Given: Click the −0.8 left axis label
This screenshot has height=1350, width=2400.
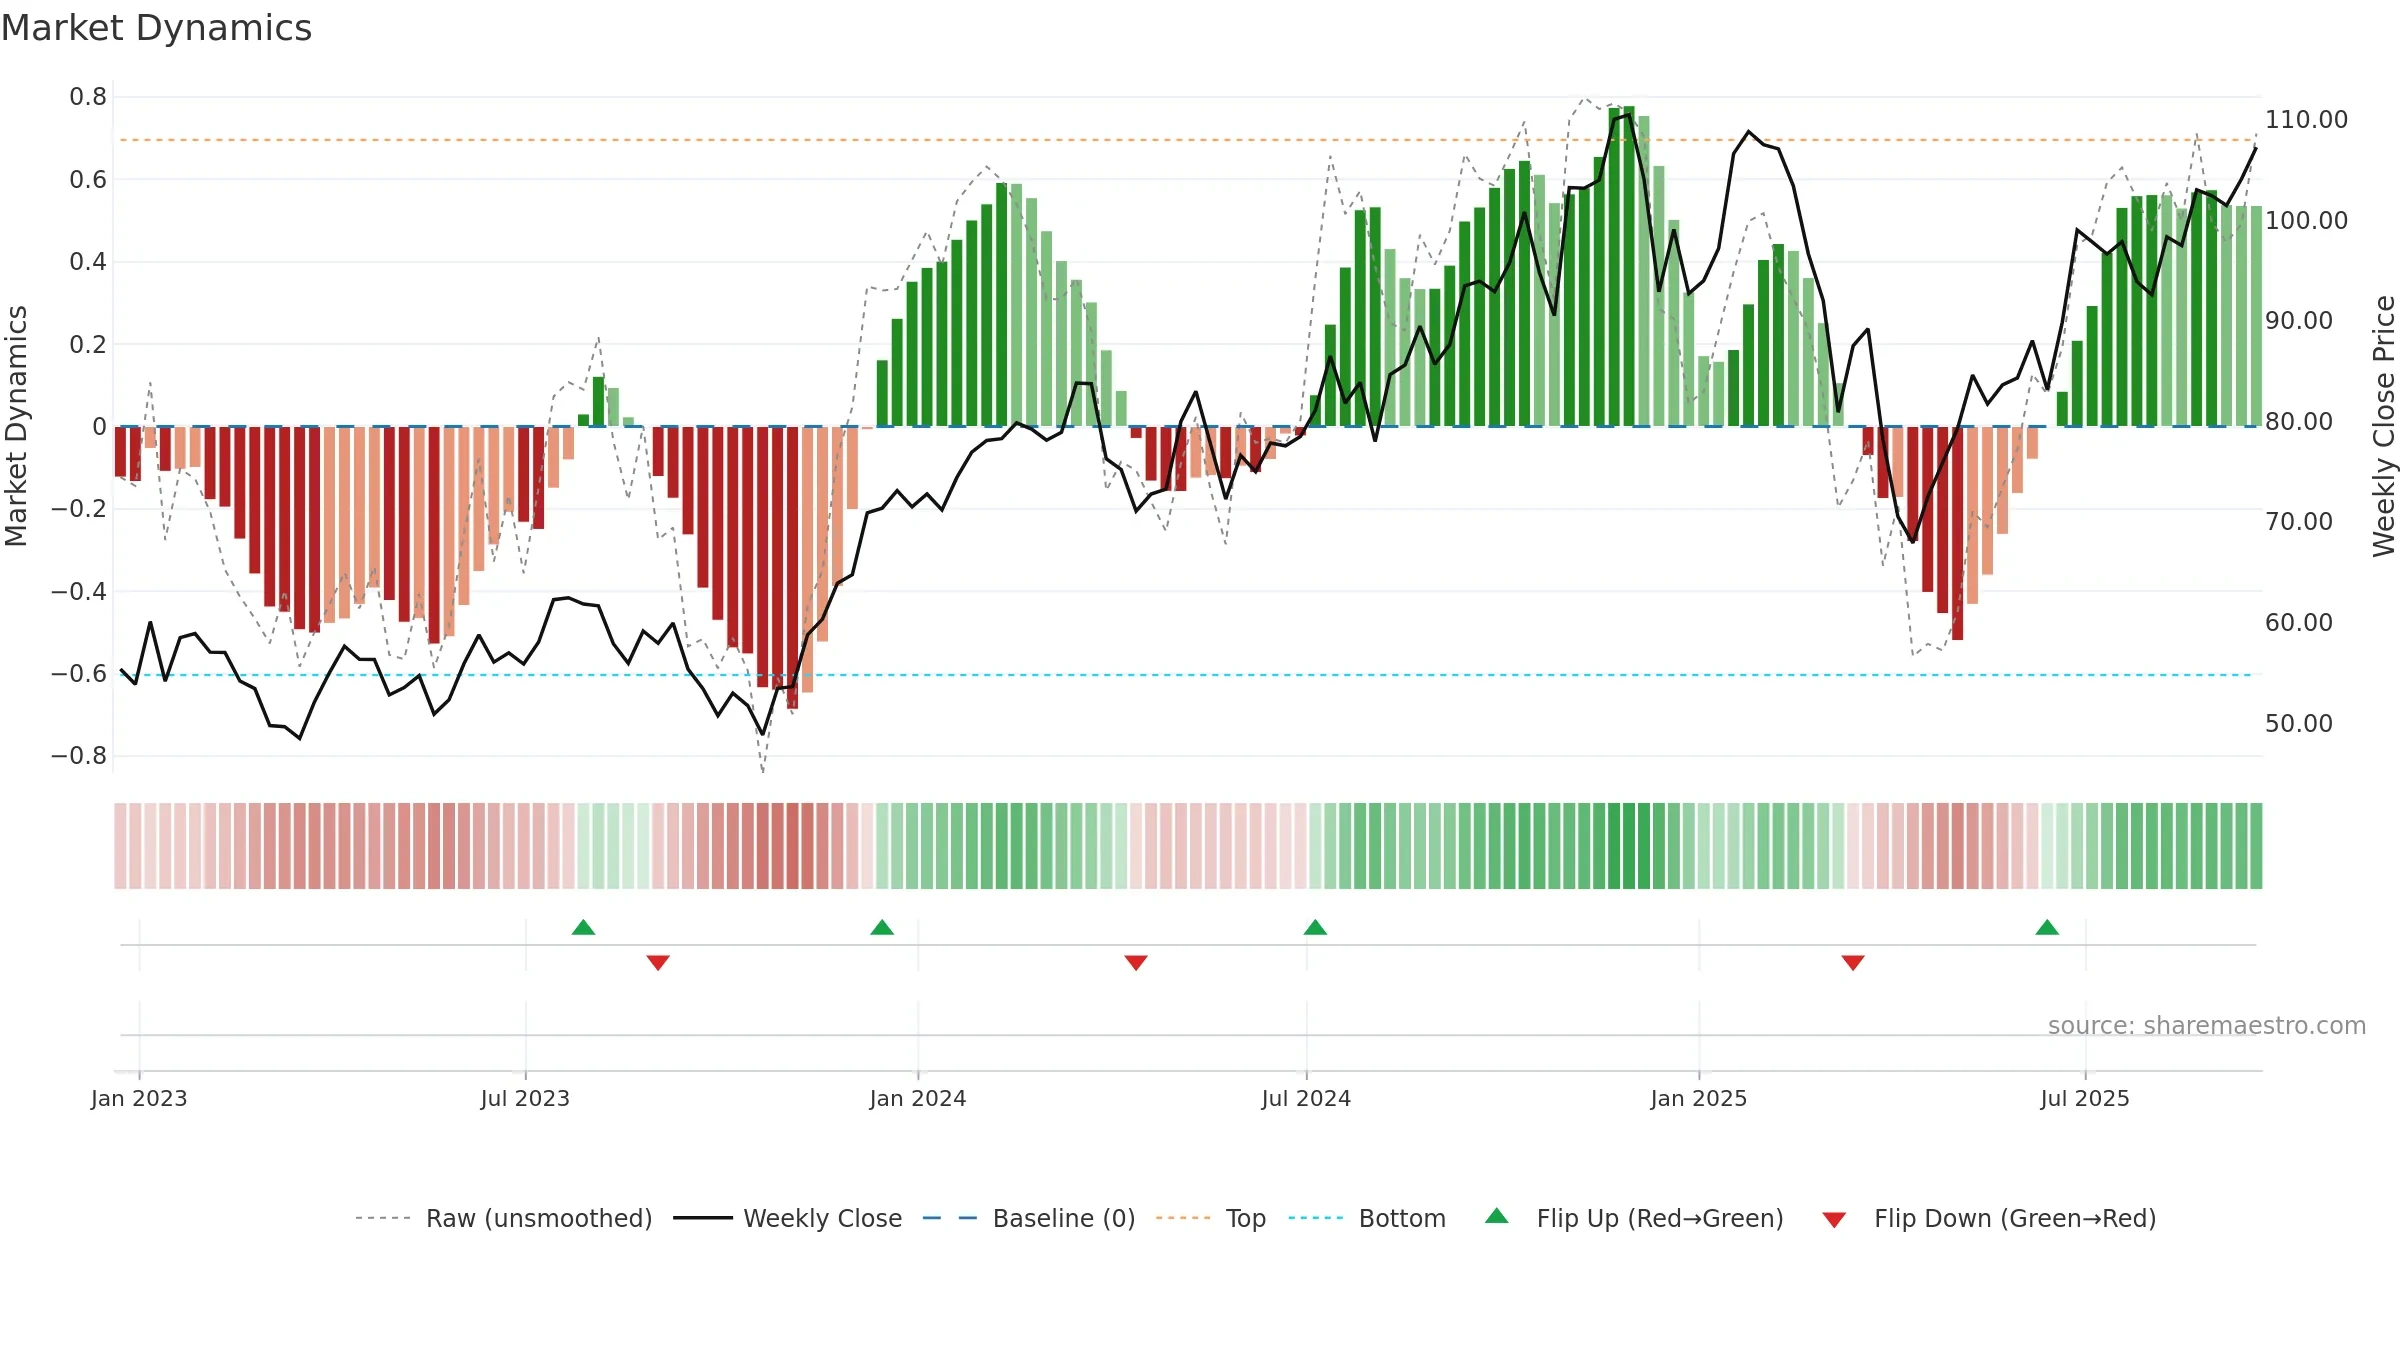Looking at the screenshot, I should (x=79, y=756).
